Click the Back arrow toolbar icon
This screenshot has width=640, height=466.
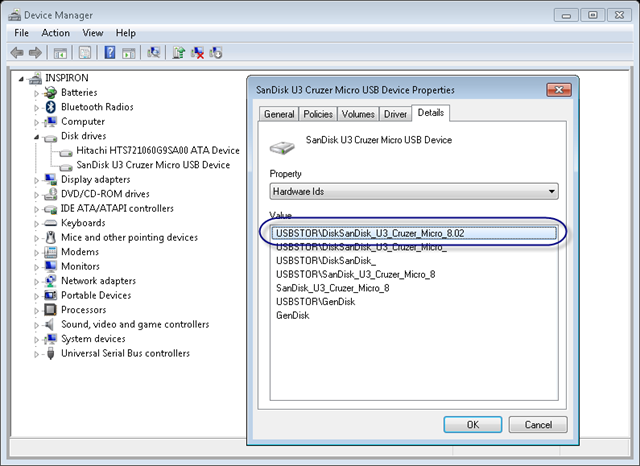(x=17, y=53)
